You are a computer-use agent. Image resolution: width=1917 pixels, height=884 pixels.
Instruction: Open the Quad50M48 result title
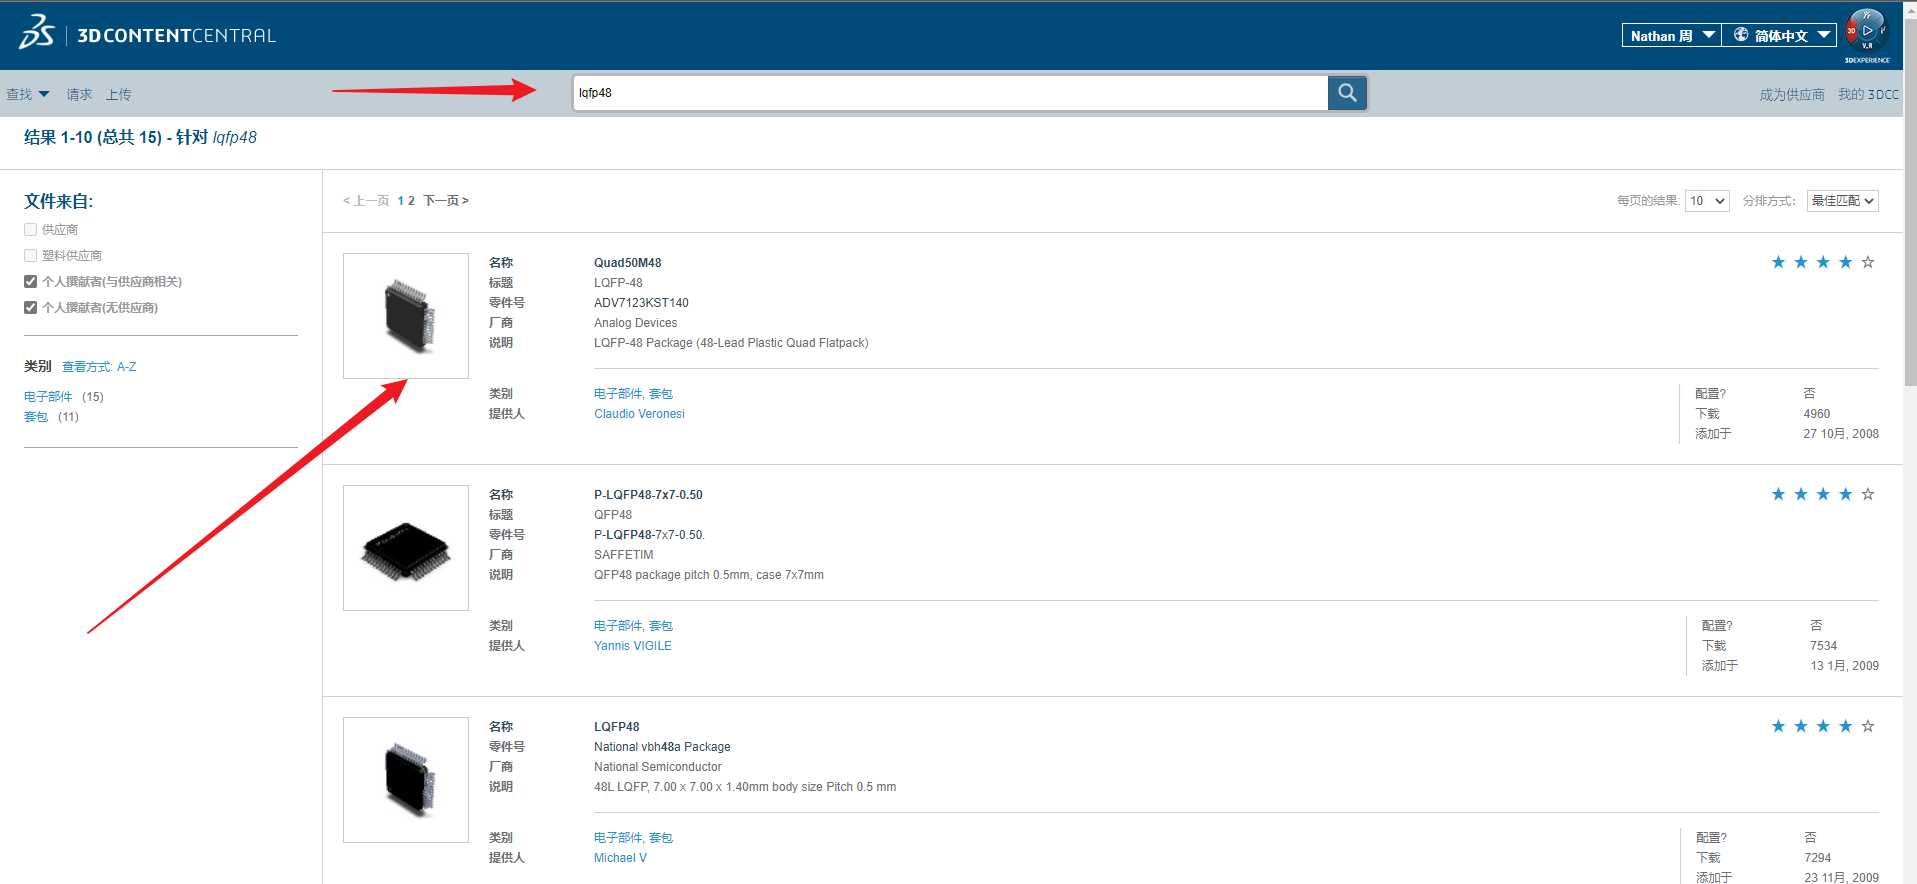[627, 263]
